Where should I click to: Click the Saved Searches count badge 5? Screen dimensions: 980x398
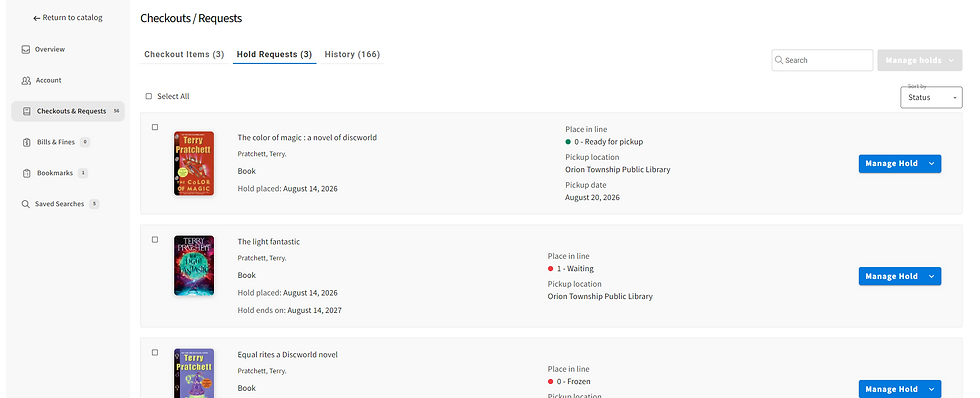coord(94,204)
